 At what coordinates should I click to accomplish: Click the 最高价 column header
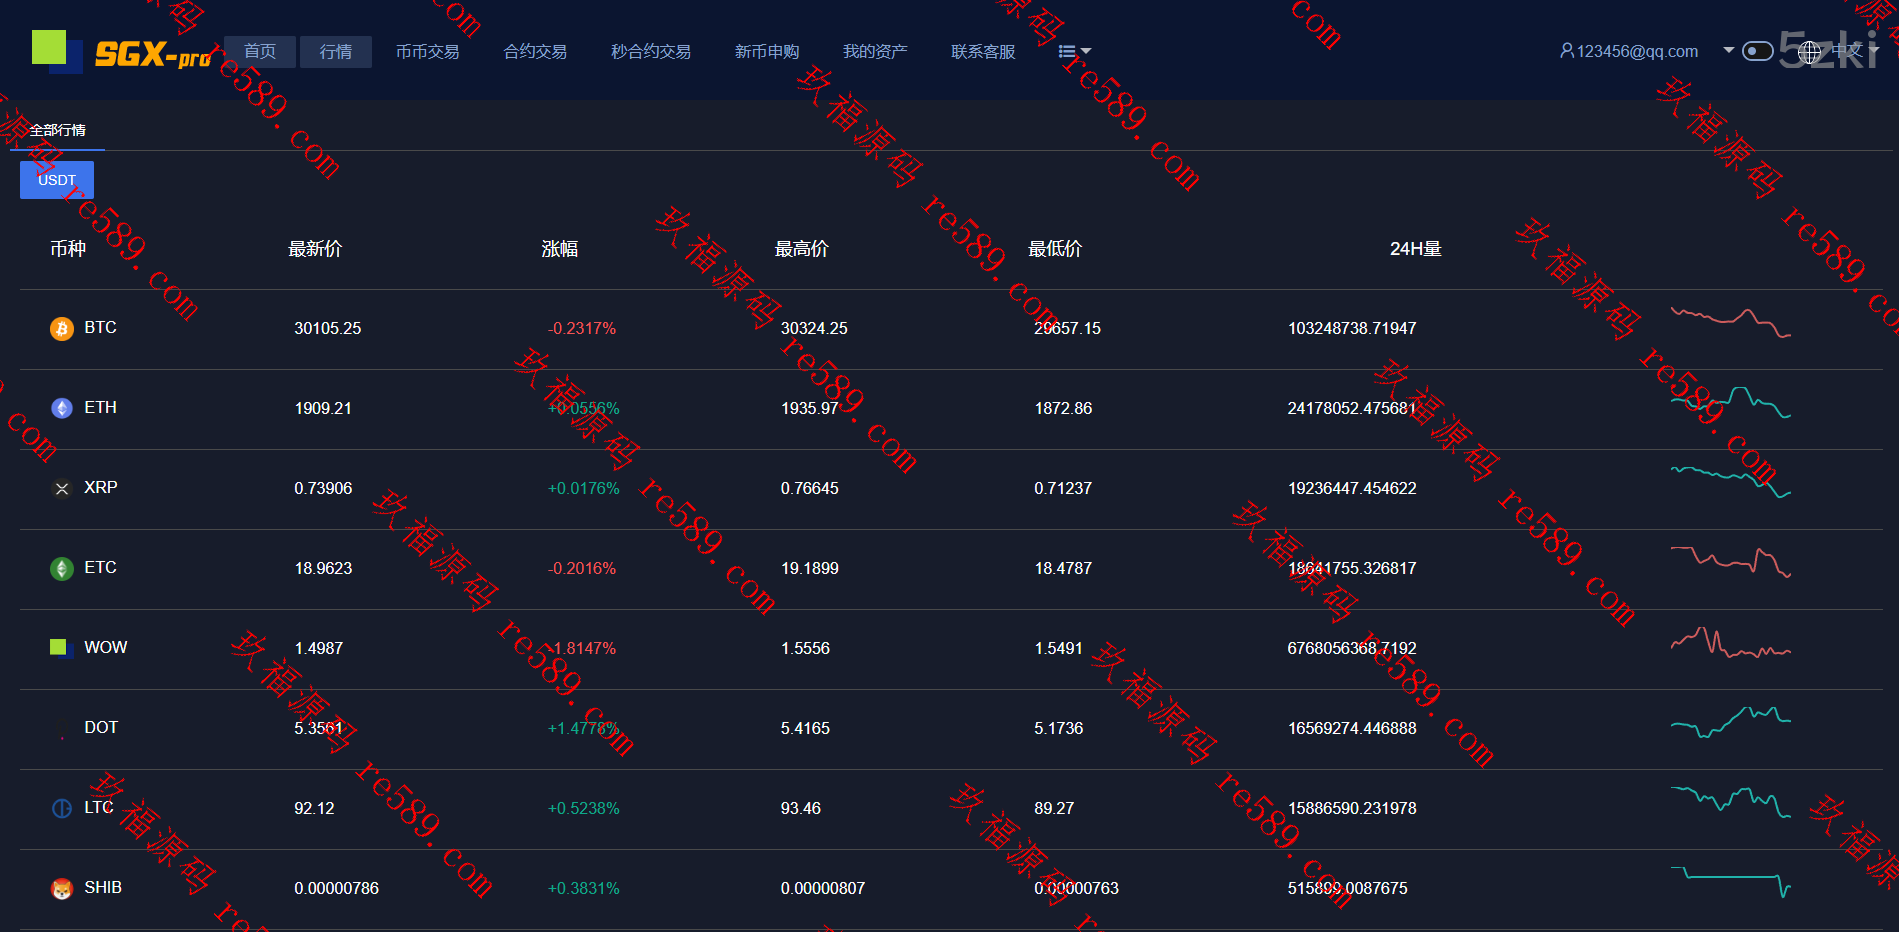[x=802, y=249]
